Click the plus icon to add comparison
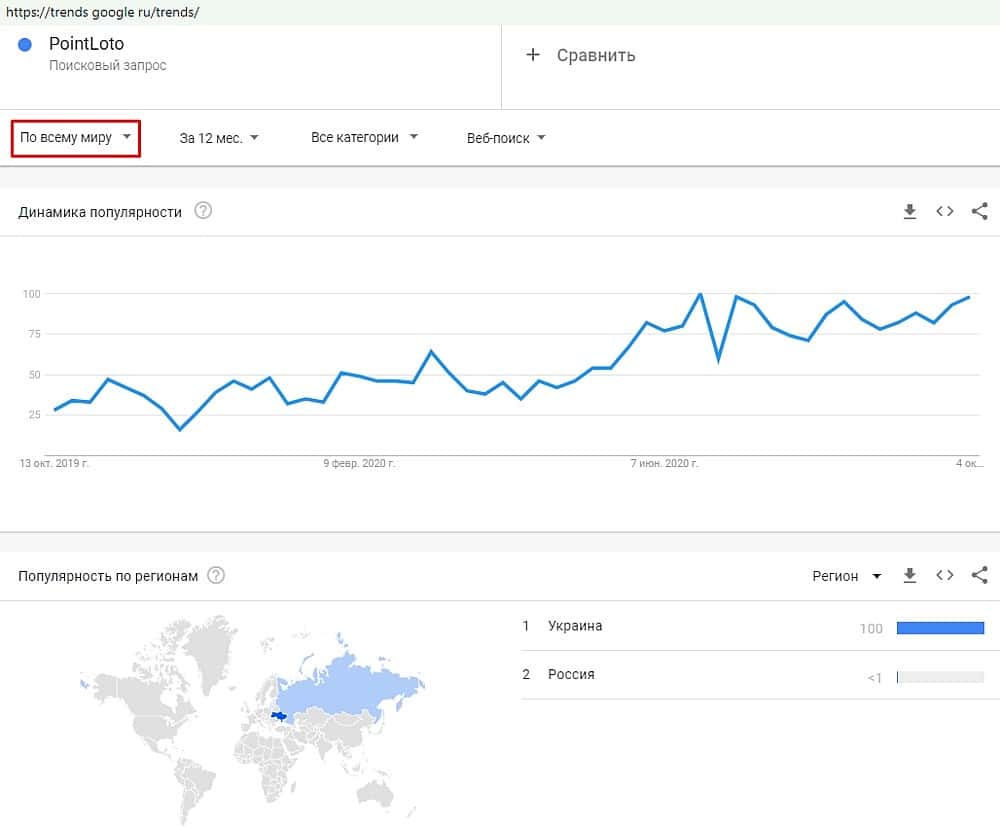 tap(533, 55)
